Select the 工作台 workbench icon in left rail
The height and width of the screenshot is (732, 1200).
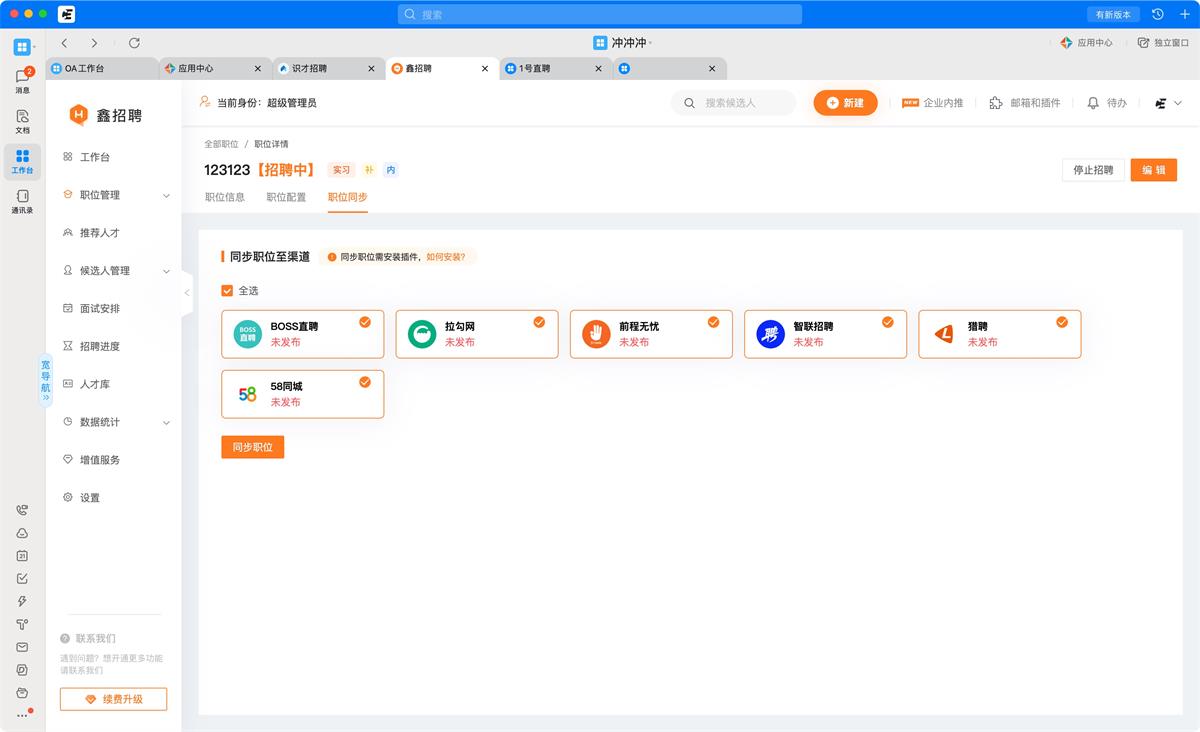coord(22,161)
